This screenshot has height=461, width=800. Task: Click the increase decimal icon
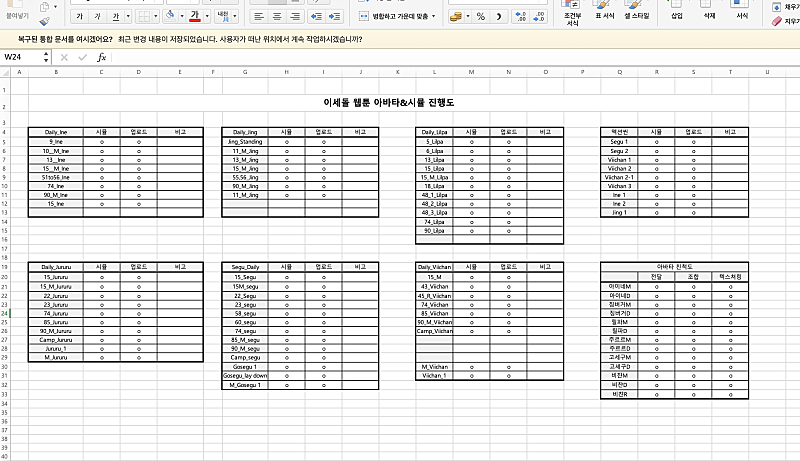[521, 16]
